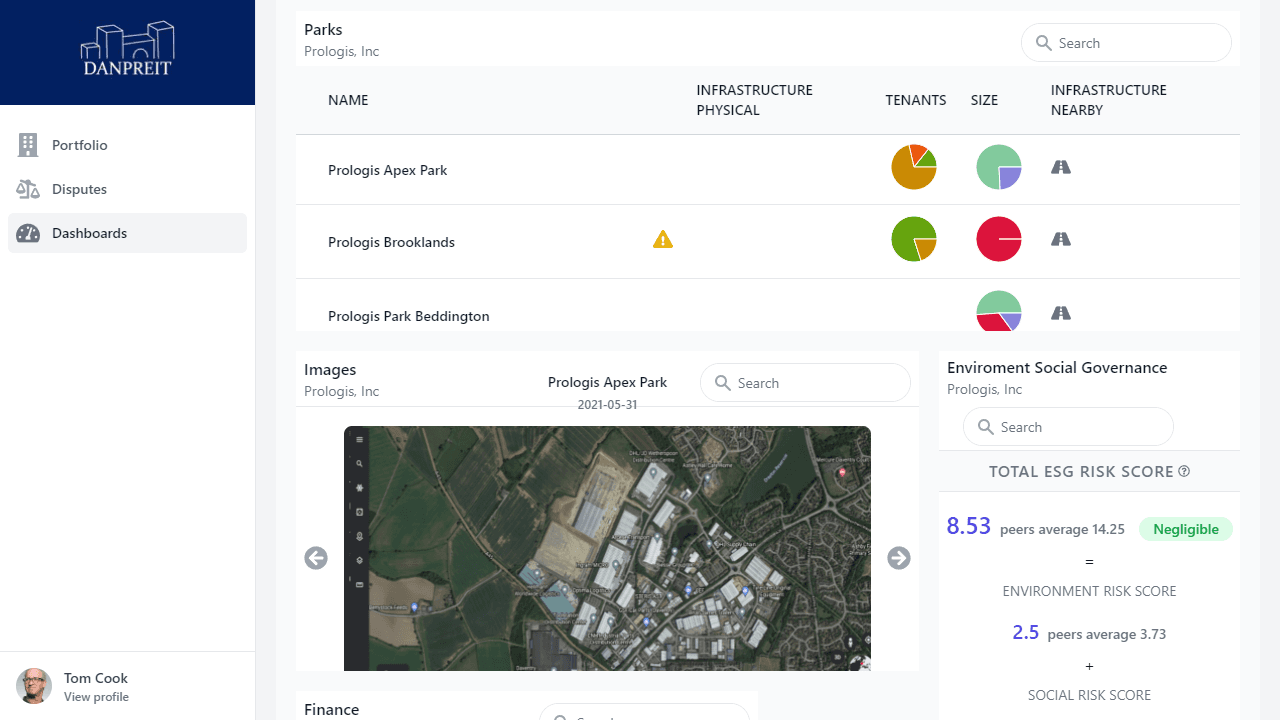Select the Prologis Park Beddington row name

pyautogui.click(x=409, y=316)
